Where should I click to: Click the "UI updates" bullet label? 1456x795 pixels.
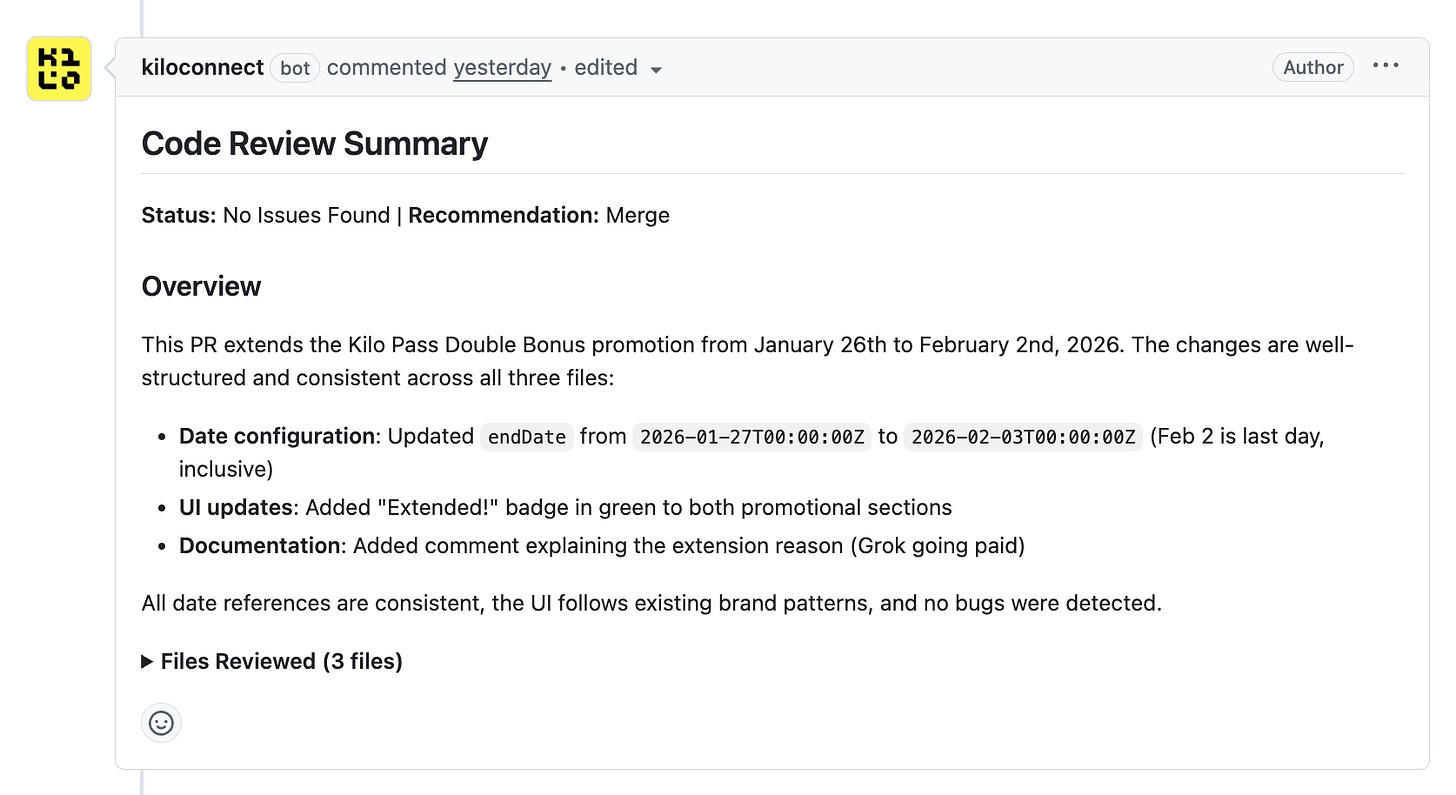pos(236,507)
